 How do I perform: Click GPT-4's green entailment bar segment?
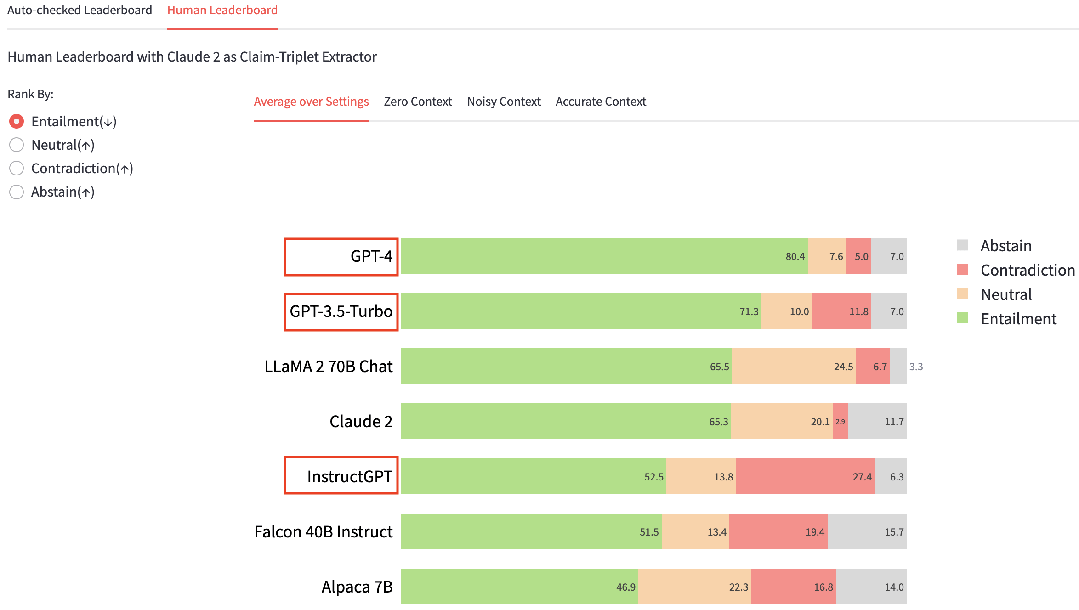point(604,256)
